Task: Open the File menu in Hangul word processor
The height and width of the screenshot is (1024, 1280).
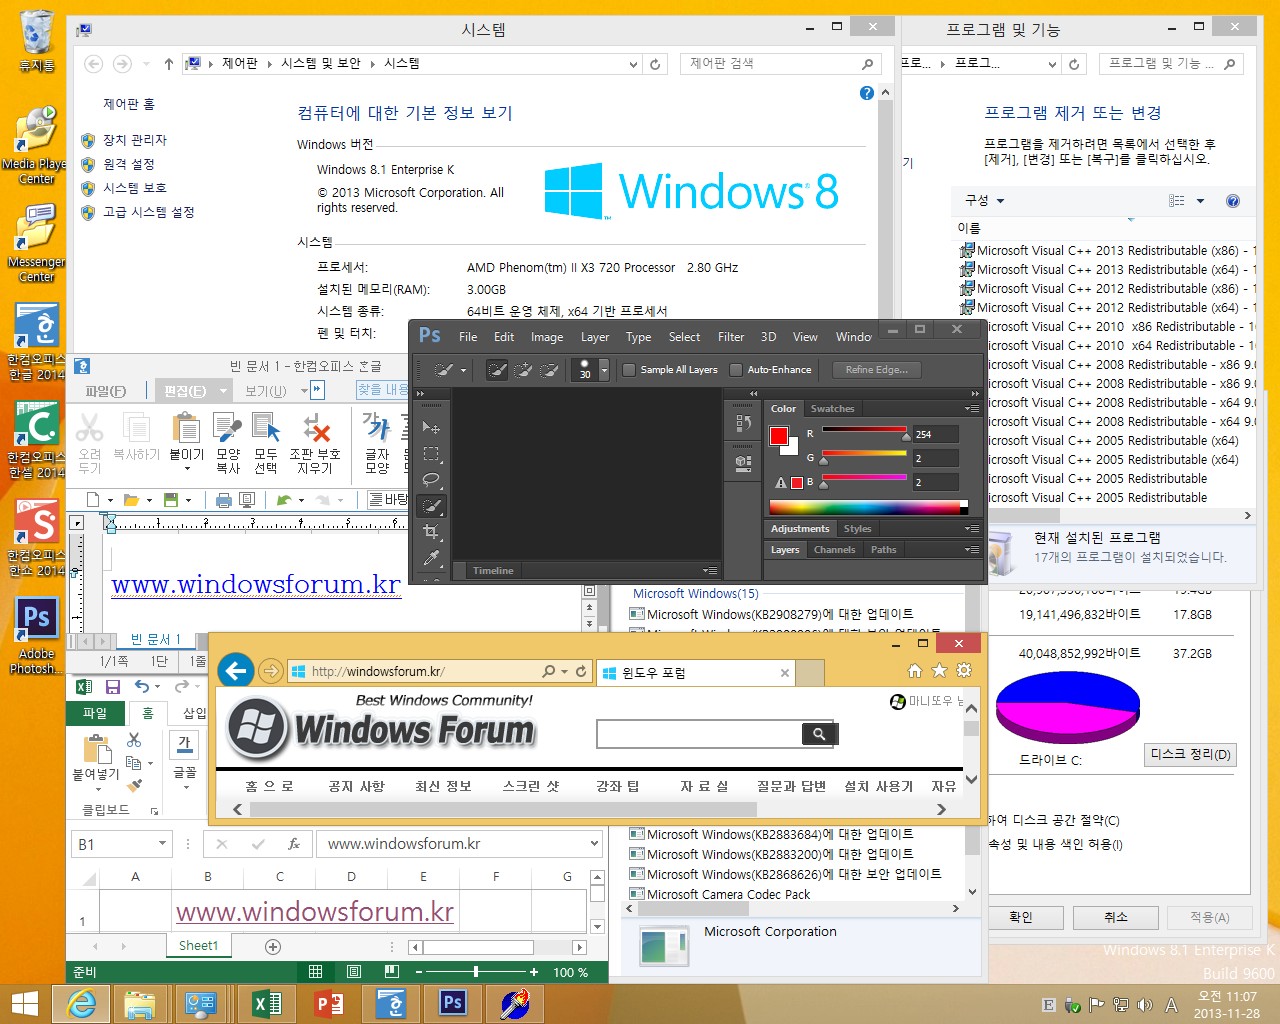Action: point(106,391)
